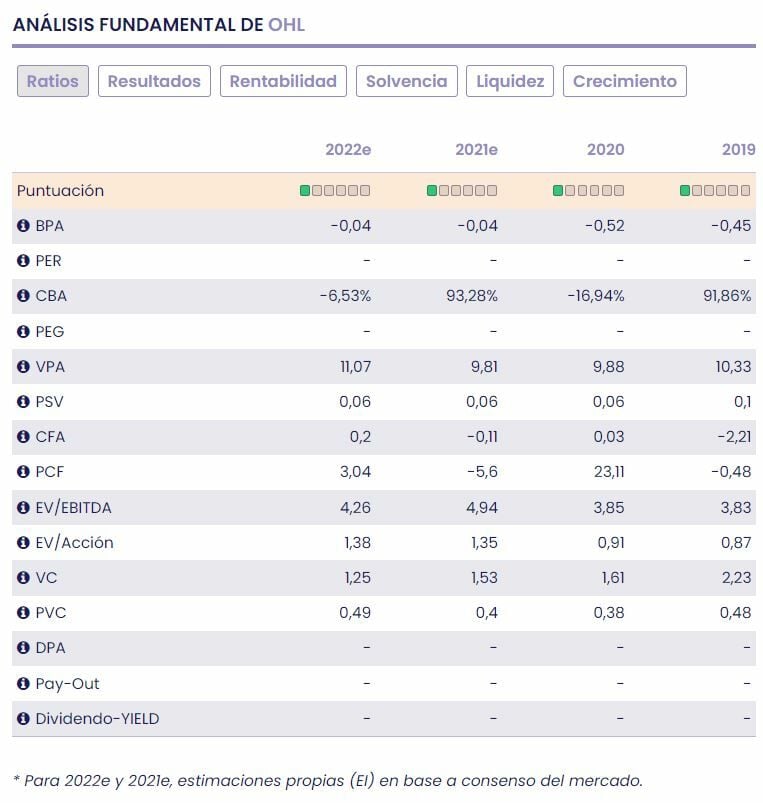The height and width of the screenshot is (803, 763).
Task: Open the CBA info icon
Action: point(23,296)
